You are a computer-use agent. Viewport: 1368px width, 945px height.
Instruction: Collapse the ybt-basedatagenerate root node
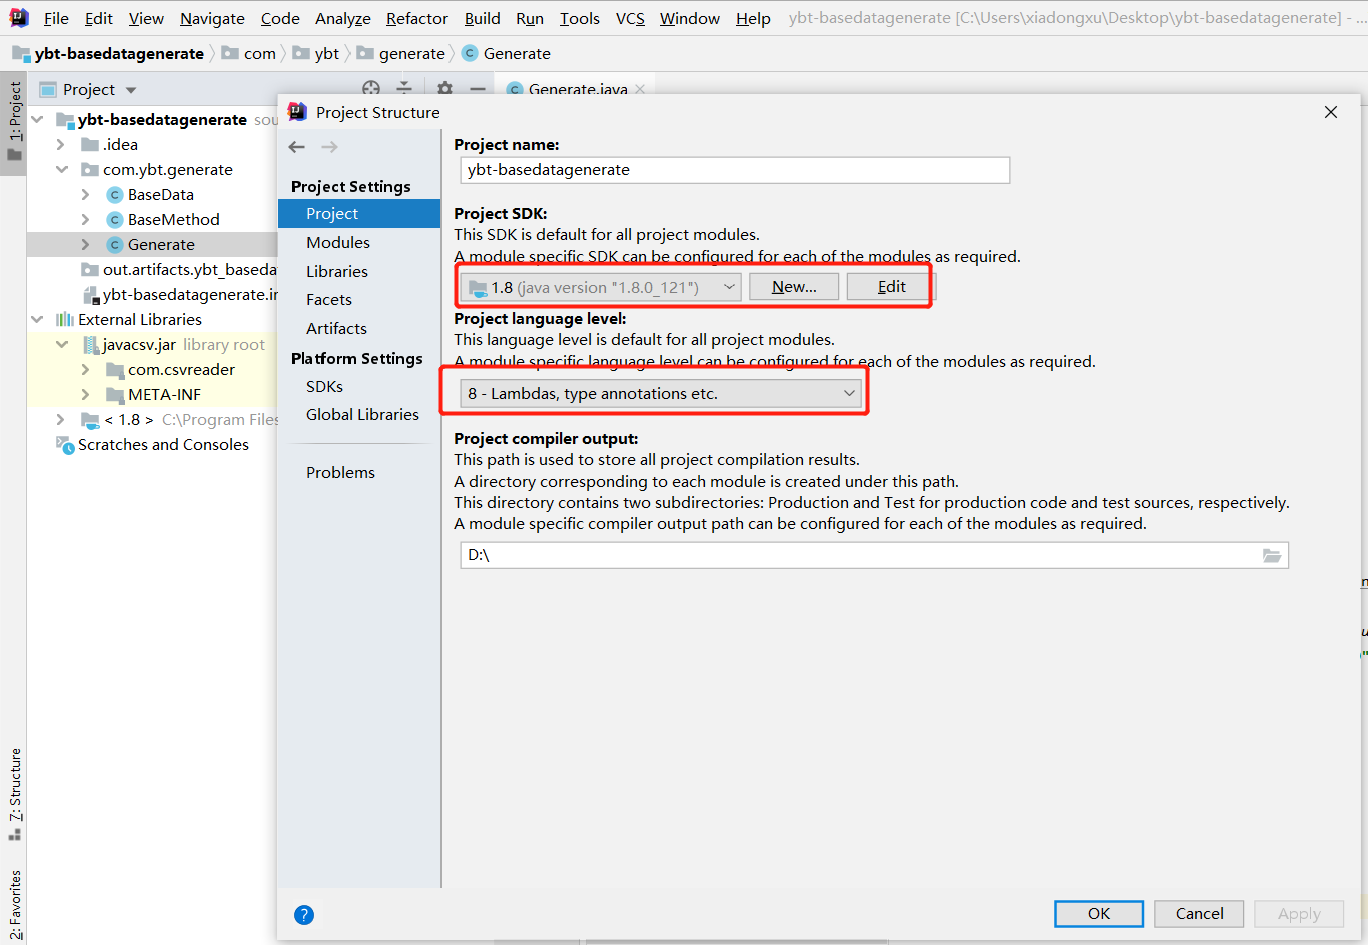tap(38, 120)
